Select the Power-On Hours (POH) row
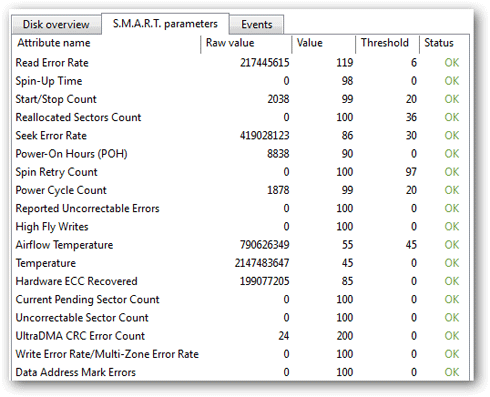The image size is (490, 397). (241, 154)
